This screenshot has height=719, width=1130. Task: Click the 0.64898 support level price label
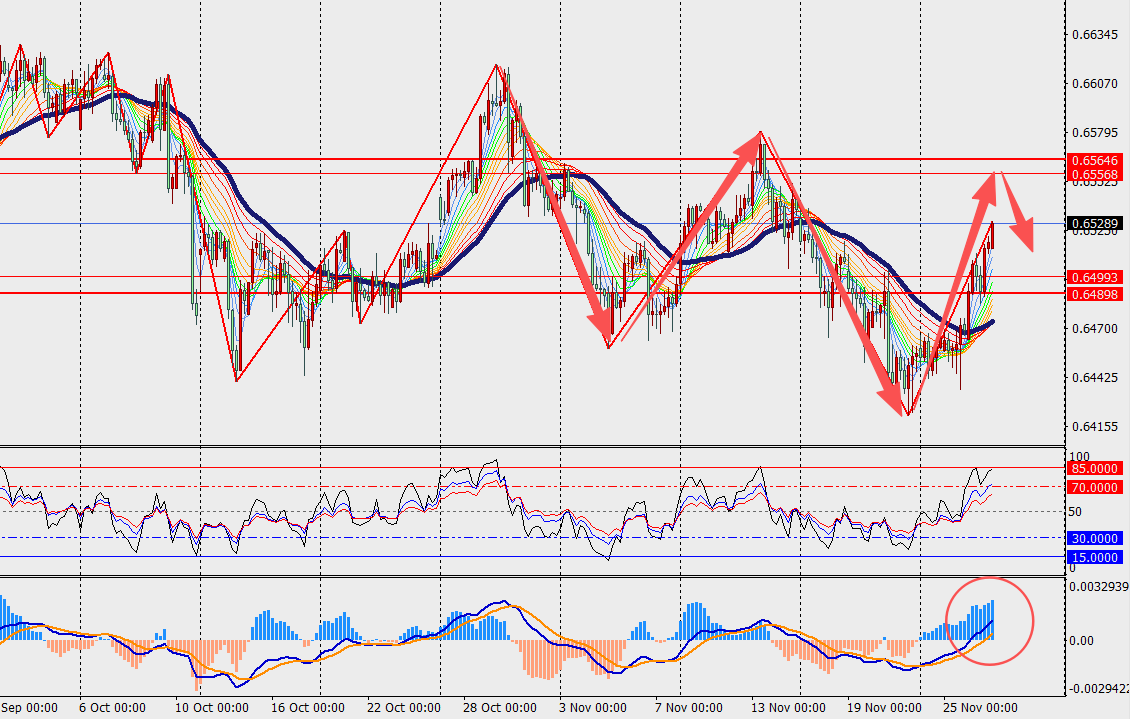click(x=1097, y=293)
